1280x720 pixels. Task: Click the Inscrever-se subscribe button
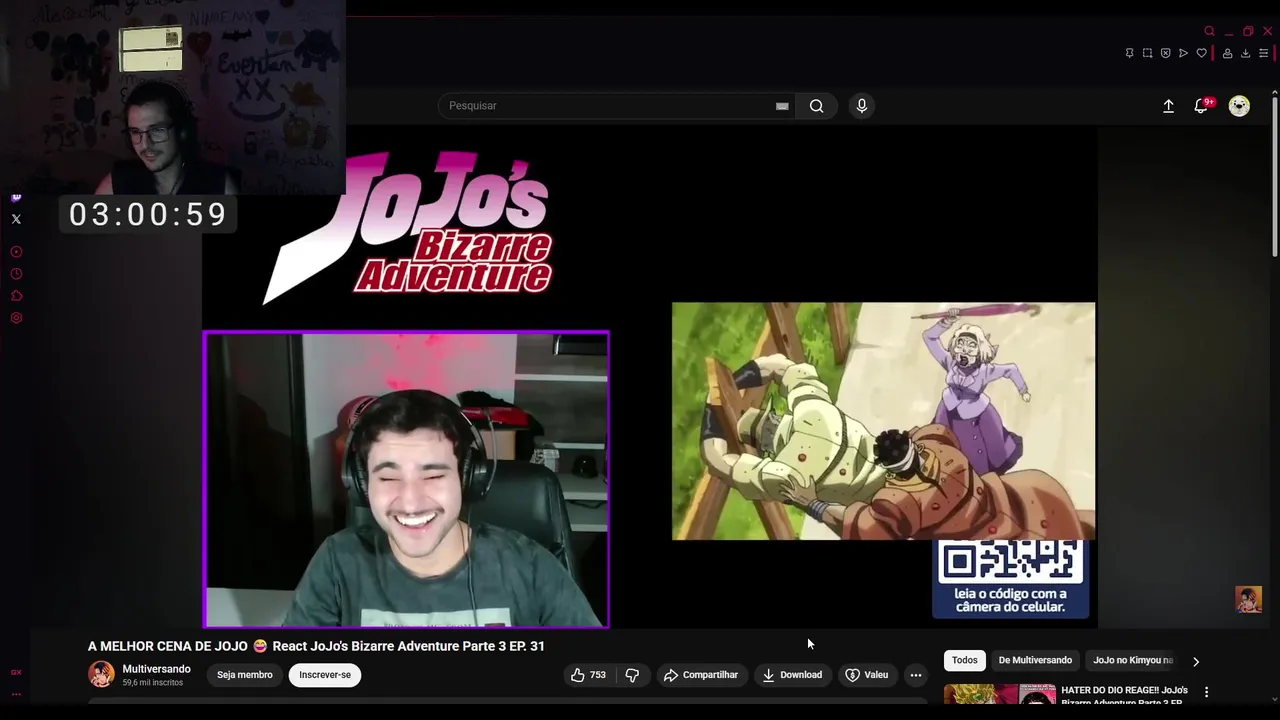coord(325,675)
